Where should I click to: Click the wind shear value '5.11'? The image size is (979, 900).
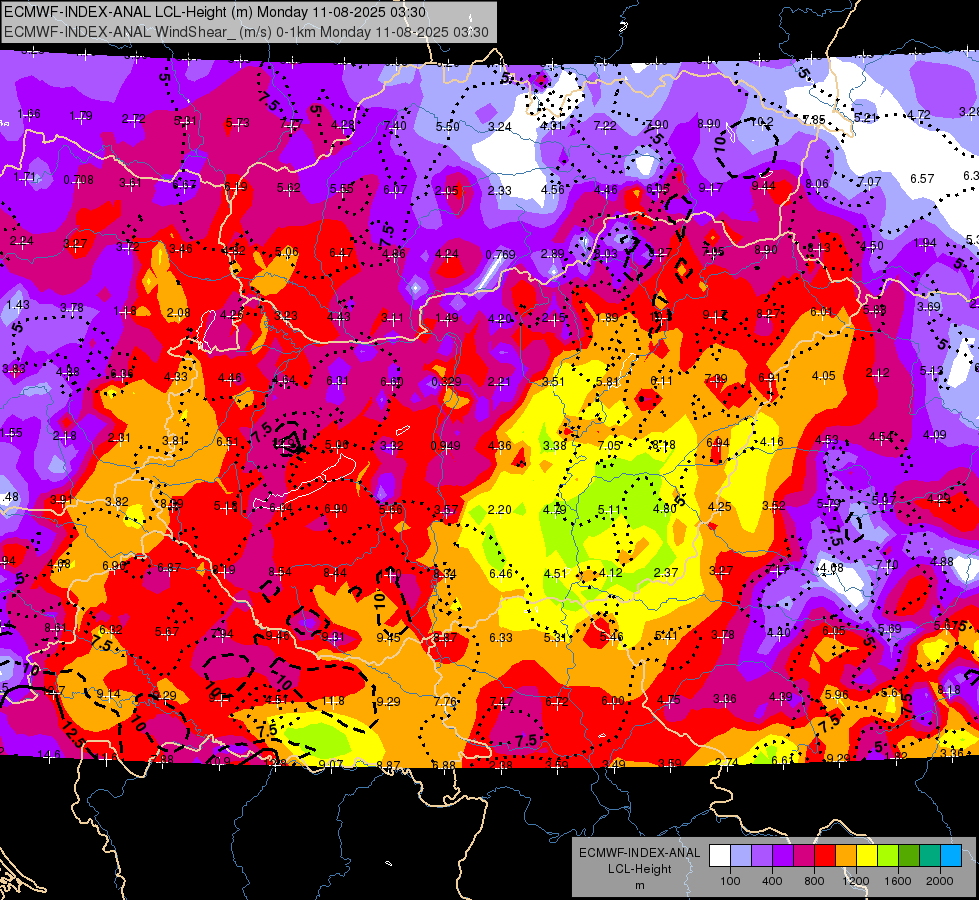(x=609, y=509)
